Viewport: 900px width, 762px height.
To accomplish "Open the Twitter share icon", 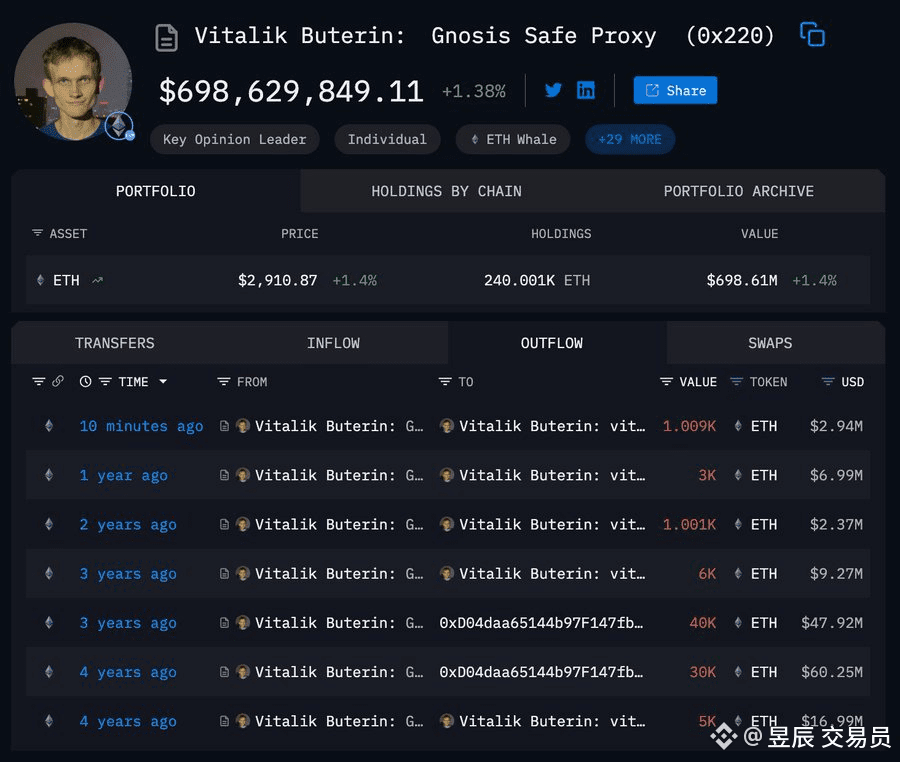I will click(553, 90).
